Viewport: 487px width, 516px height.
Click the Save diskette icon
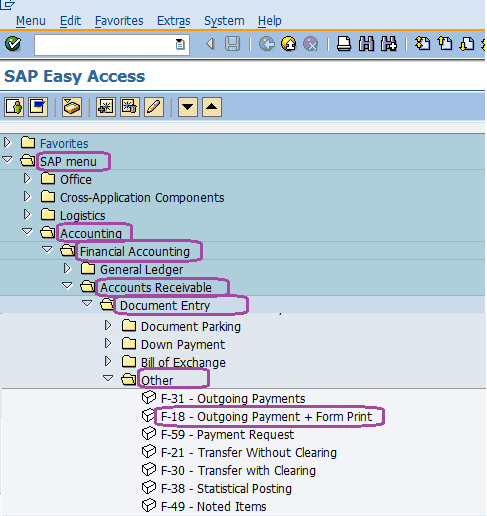pos(232,44)
